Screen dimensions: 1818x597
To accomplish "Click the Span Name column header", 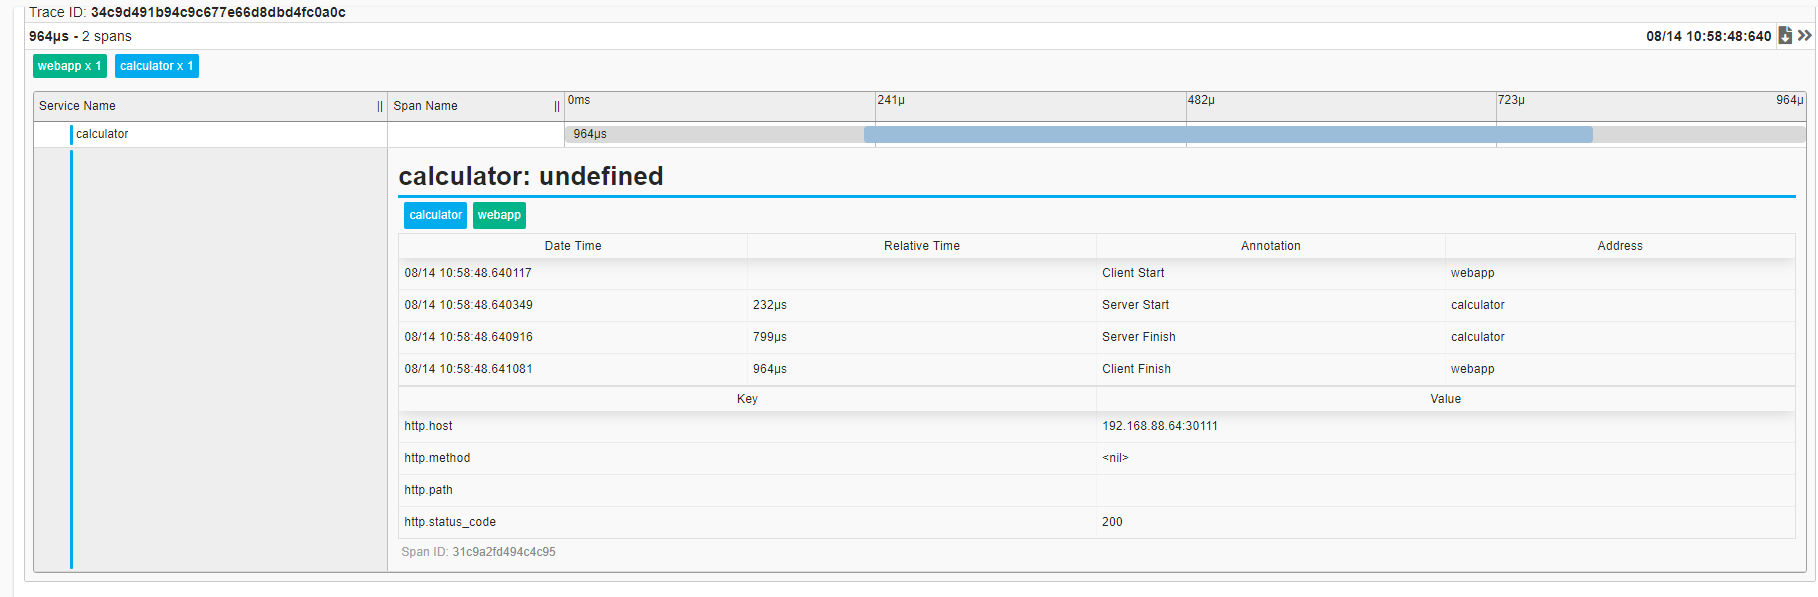I will [x=425, y=106].
